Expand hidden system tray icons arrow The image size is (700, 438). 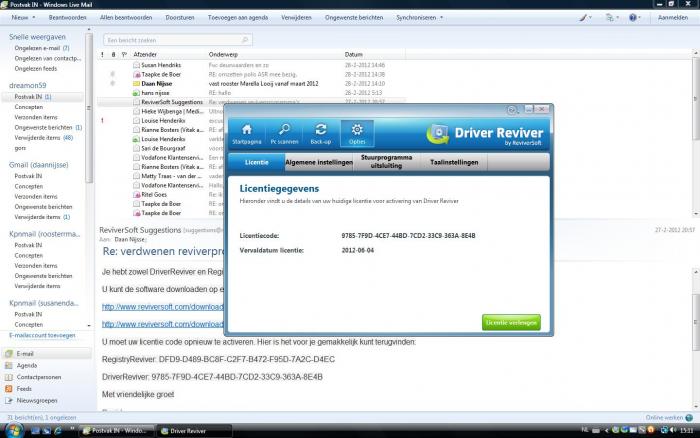click(606, 430)
